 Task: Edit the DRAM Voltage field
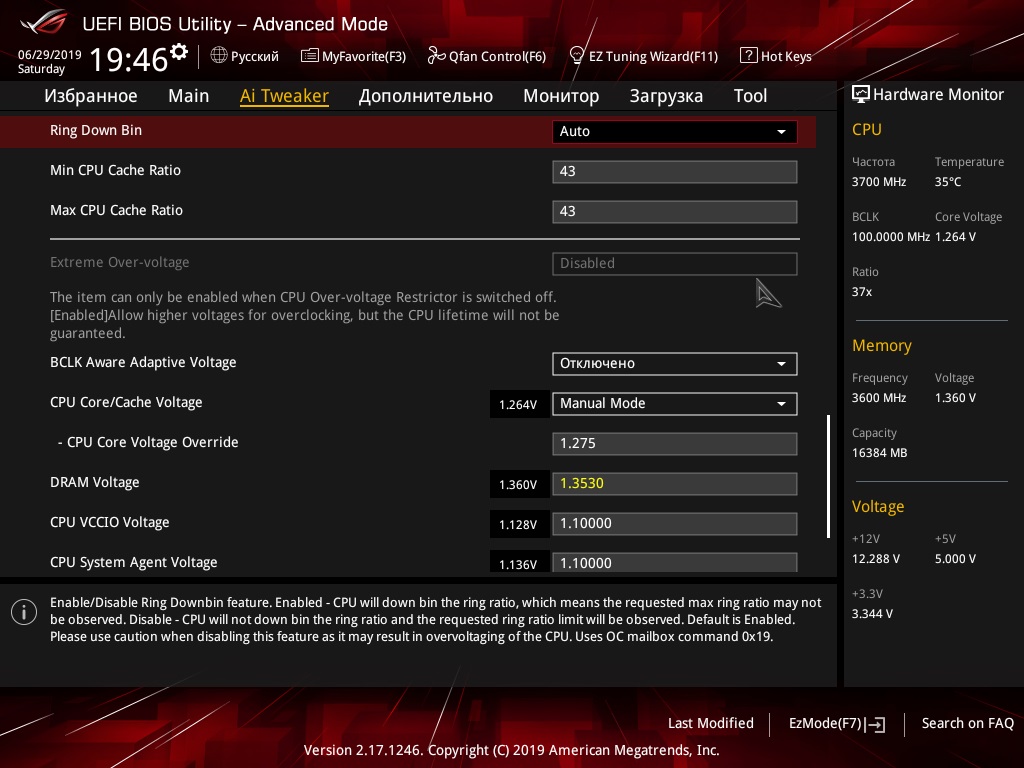coord(675,484)
